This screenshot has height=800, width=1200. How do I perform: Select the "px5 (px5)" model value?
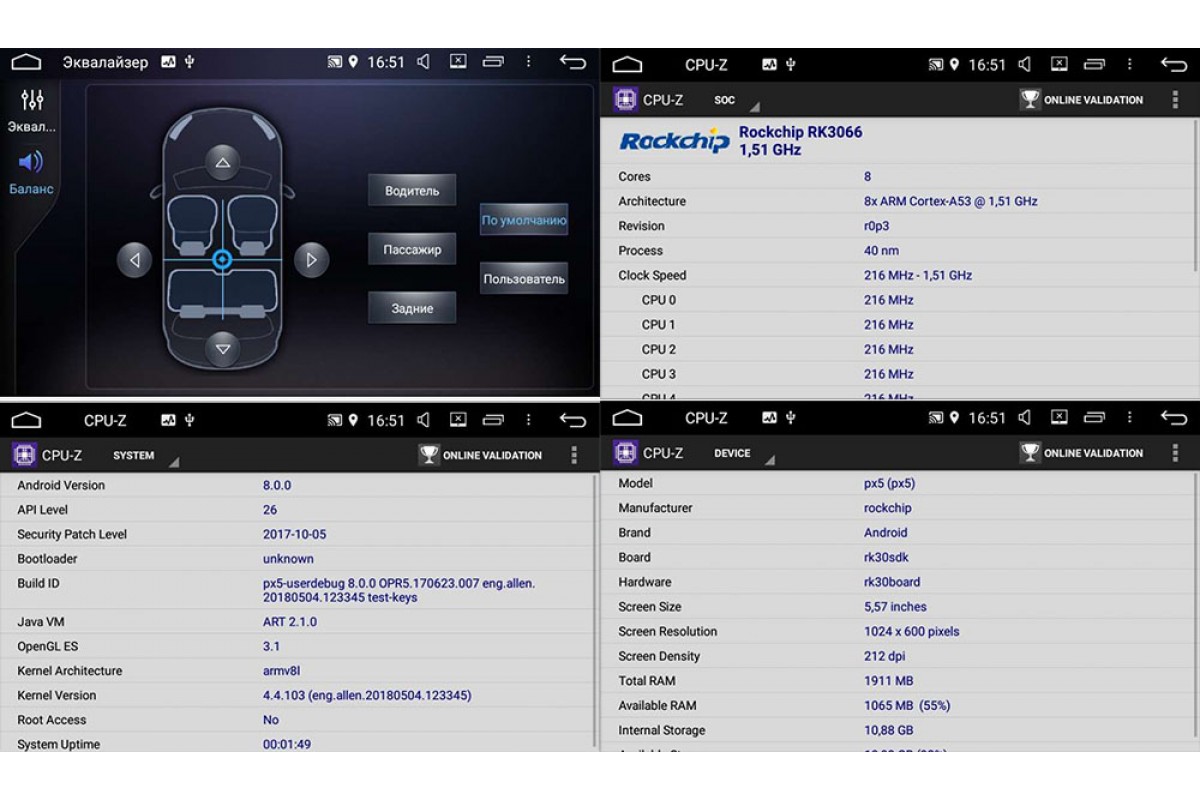tap(889, 483)
